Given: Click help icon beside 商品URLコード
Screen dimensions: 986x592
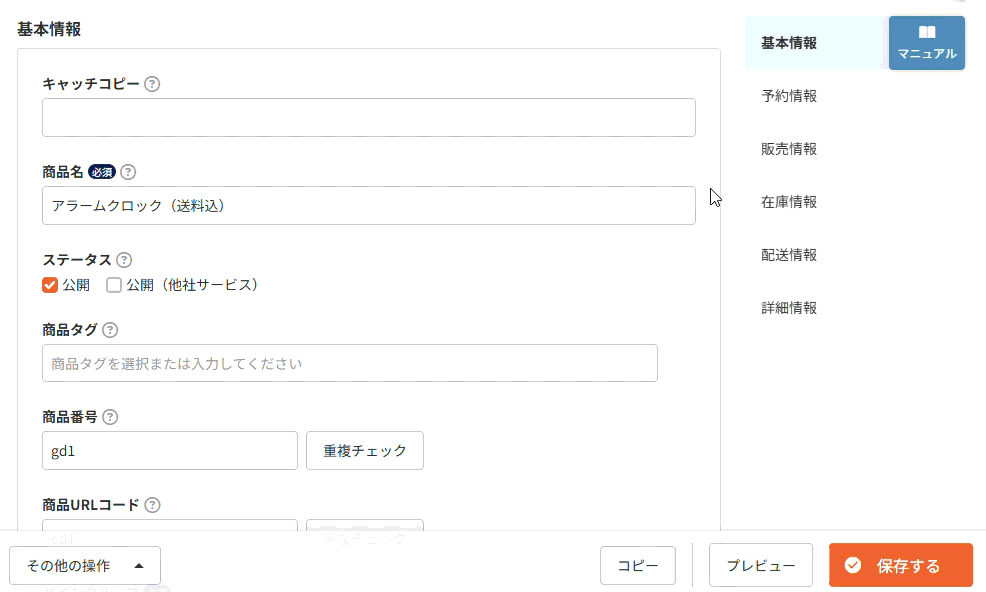Looking at the screenshot, I should 152,505.
